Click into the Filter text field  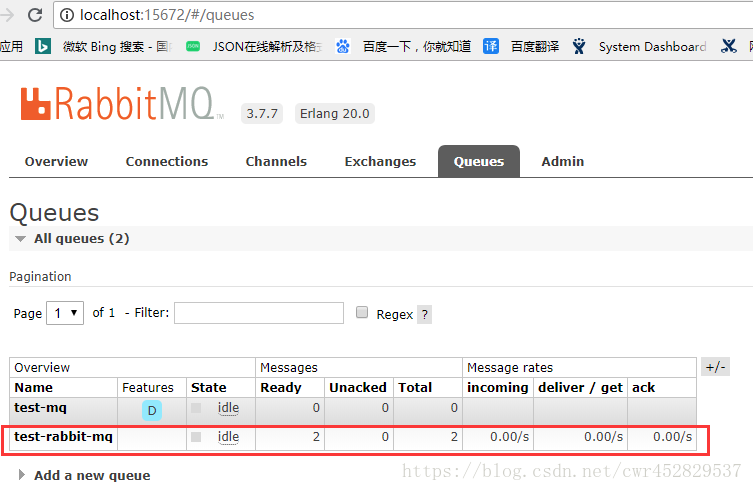point(259,313)
